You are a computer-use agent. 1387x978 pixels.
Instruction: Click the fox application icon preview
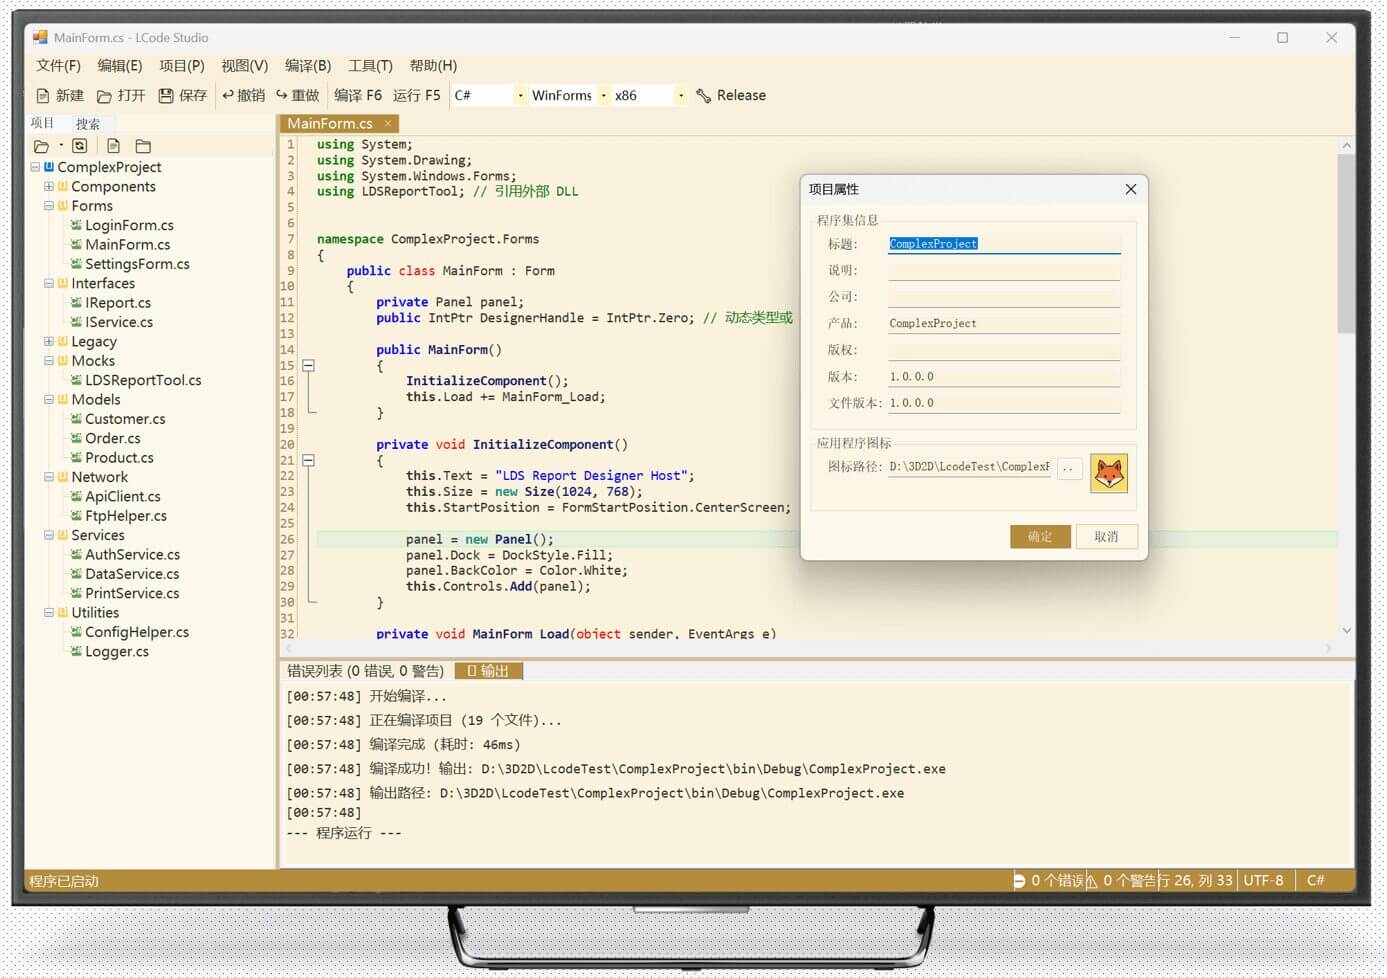1109,473
